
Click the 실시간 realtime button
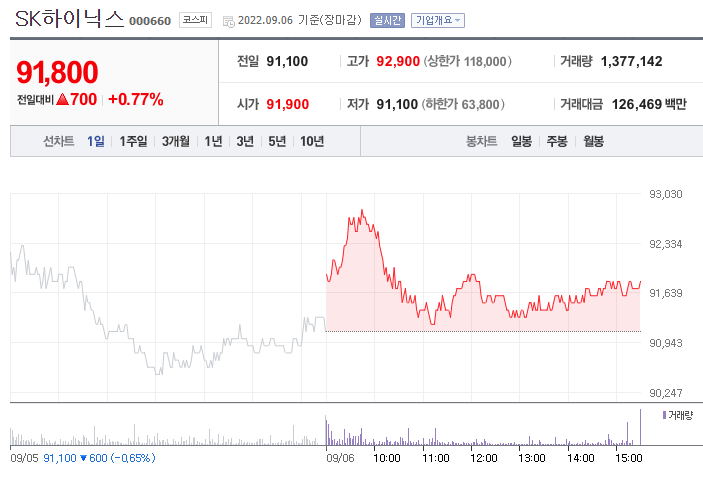pyautogui.click(x=387, y=20)
